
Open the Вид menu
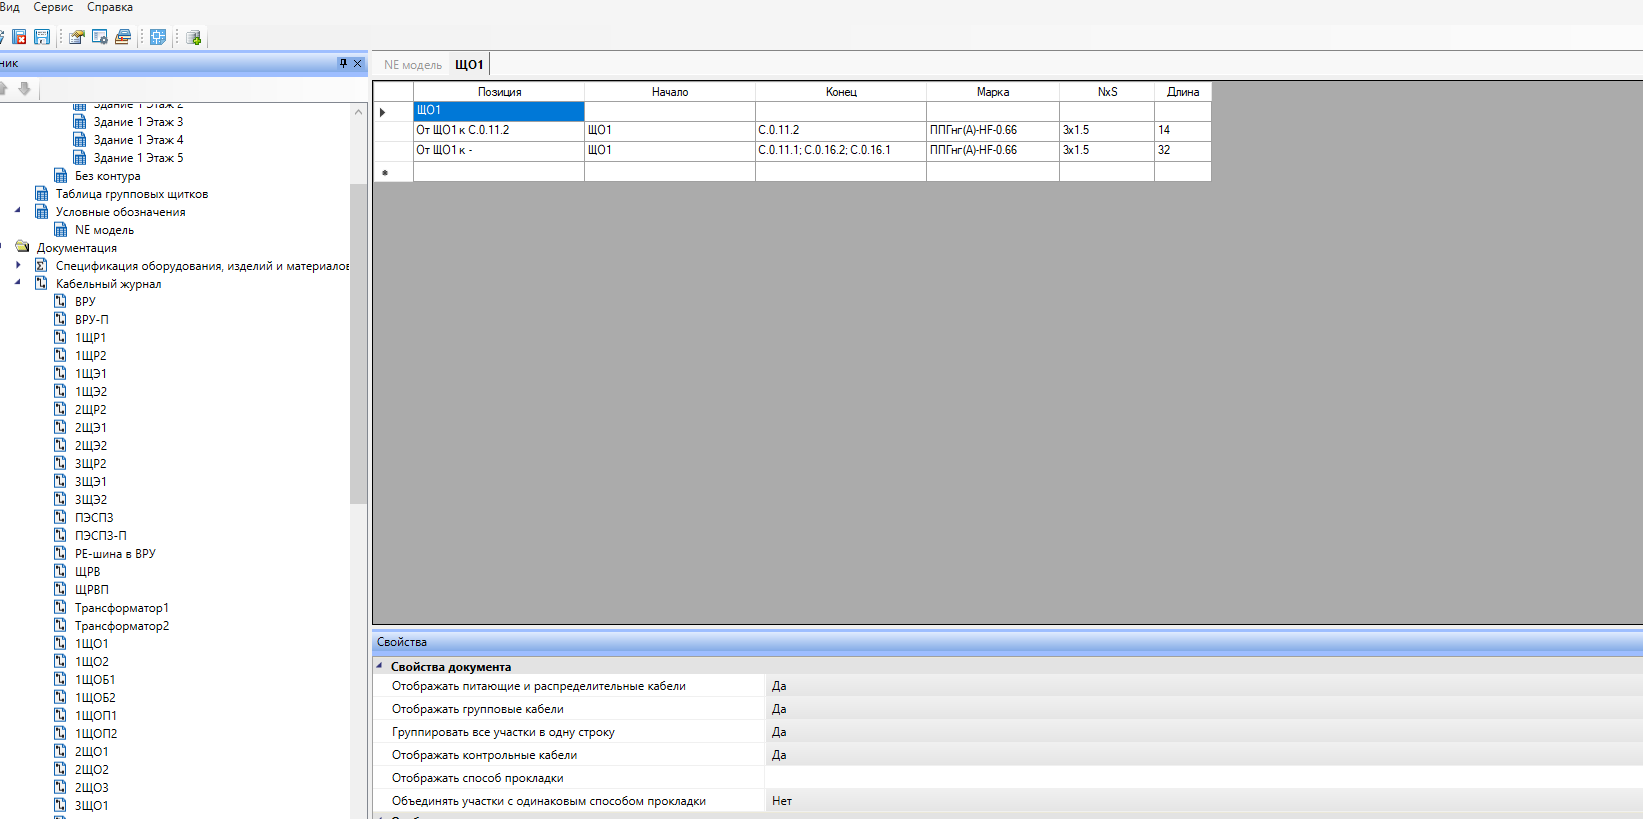coord(9,7)
